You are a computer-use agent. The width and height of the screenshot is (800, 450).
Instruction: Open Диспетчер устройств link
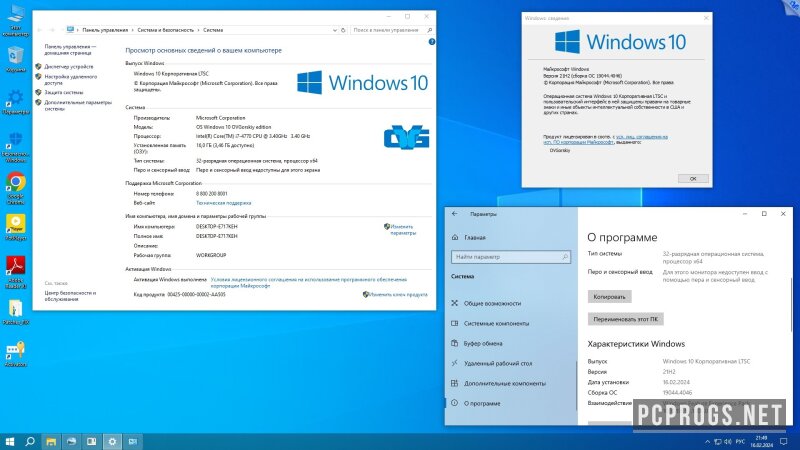tap(68, 66)
